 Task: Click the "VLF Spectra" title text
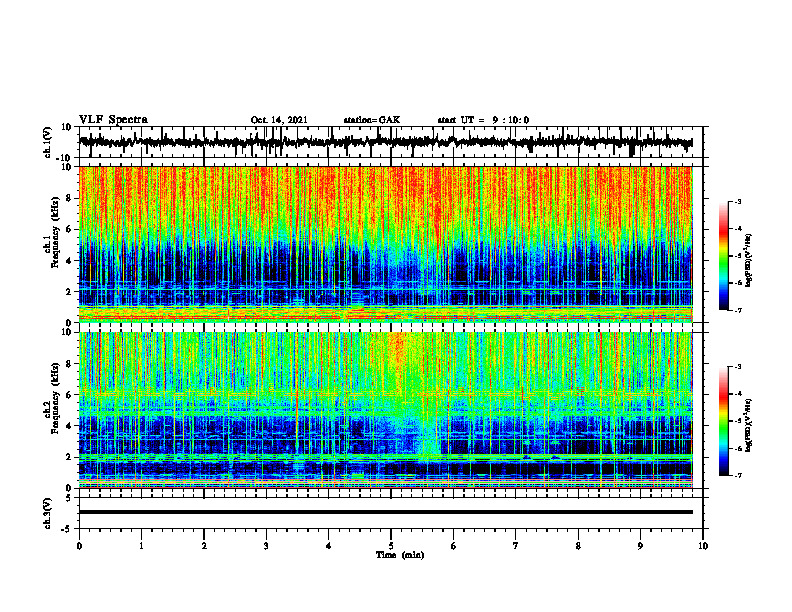113,120
